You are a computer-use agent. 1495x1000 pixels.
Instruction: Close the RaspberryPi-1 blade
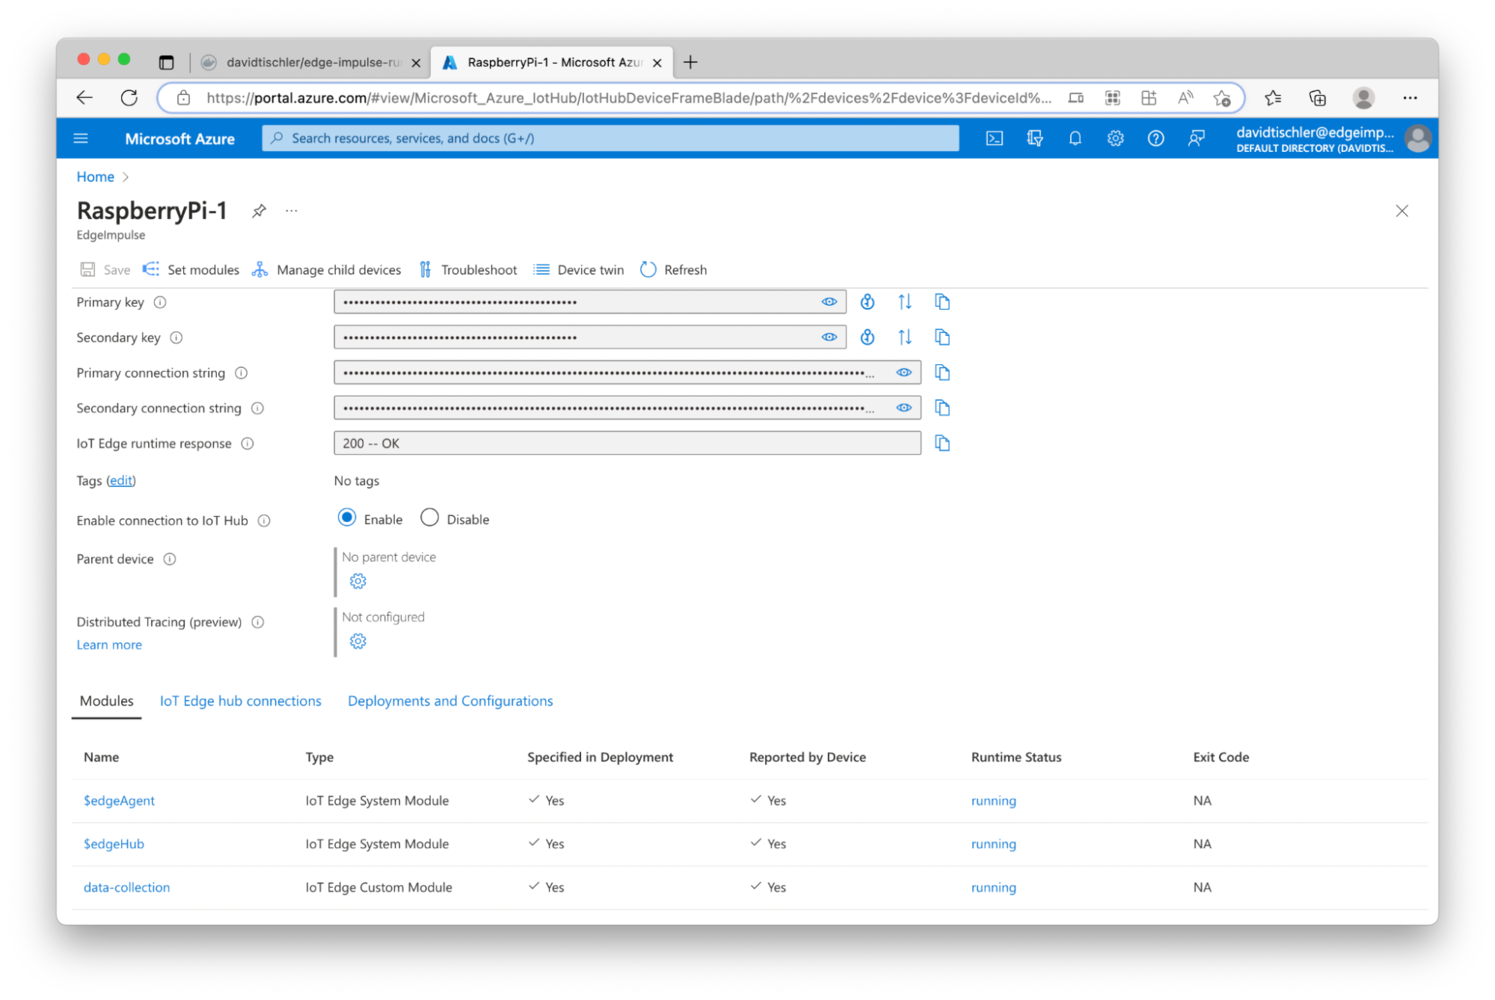point(1402,211)
